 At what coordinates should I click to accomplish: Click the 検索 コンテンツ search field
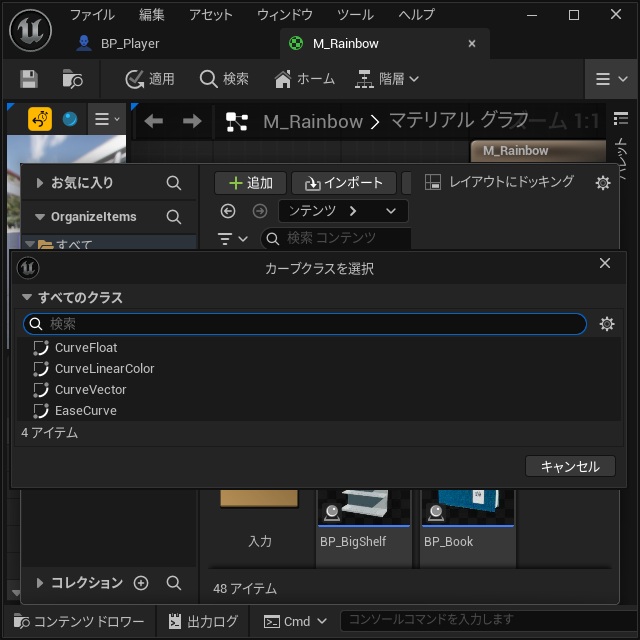coord(336,238)
